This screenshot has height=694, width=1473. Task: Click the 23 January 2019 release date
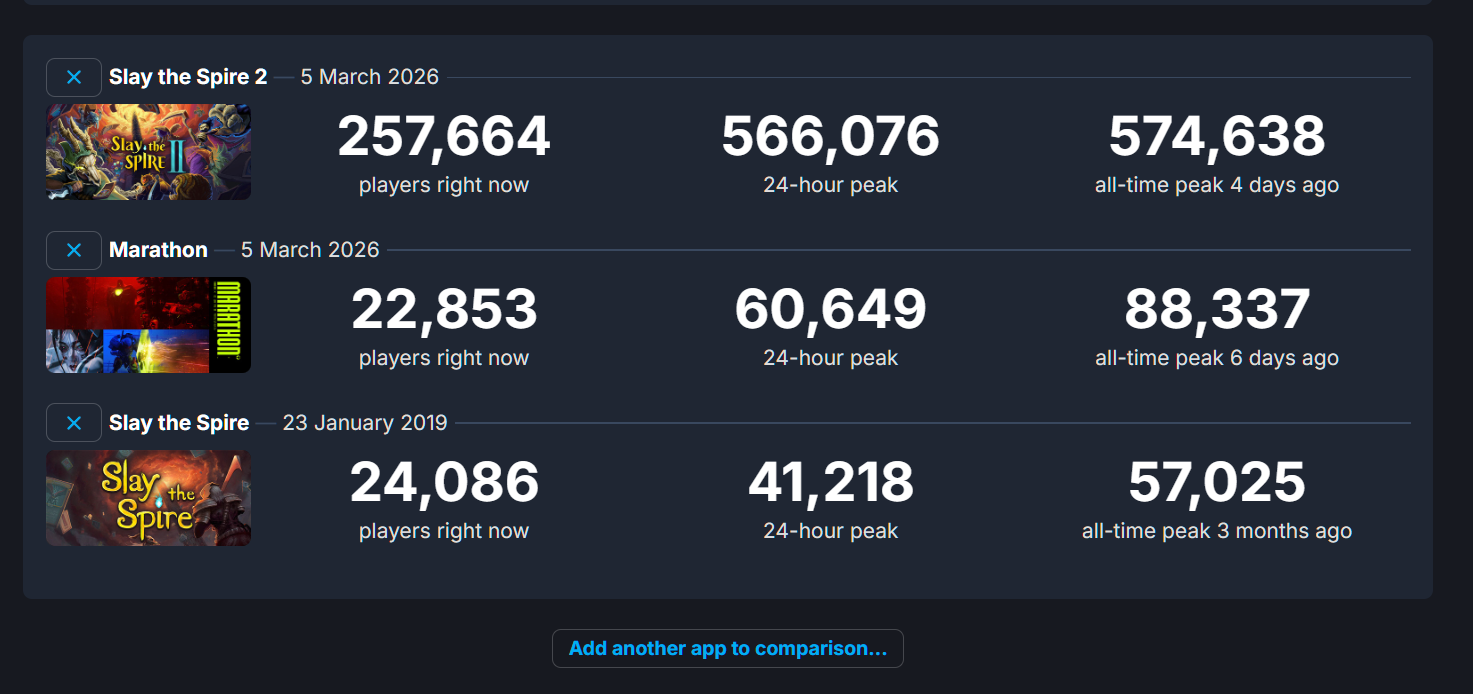(365, 423)
